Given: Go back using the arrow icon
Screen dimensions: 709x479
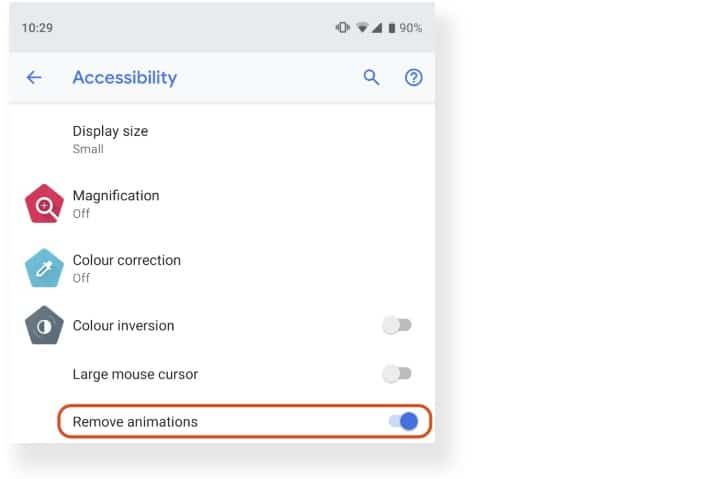Looking at the screenshot, I should pos(34,78).
